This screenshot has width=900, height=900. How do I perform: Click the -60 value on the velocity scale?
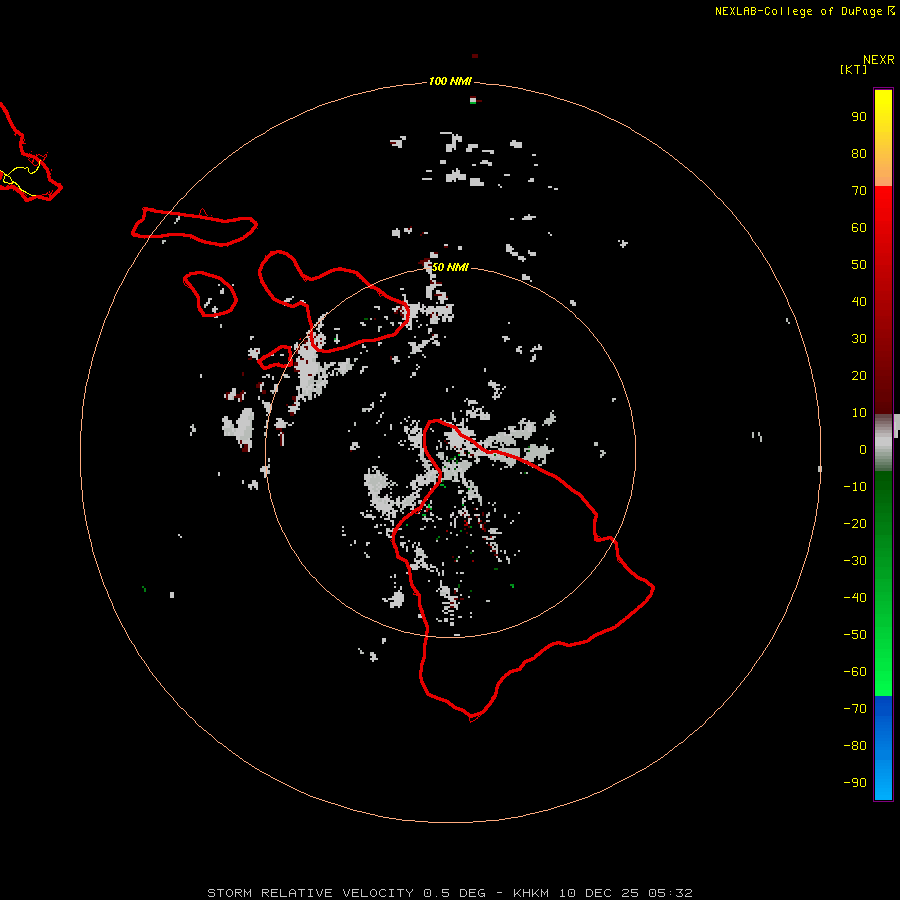click(855, 672)
